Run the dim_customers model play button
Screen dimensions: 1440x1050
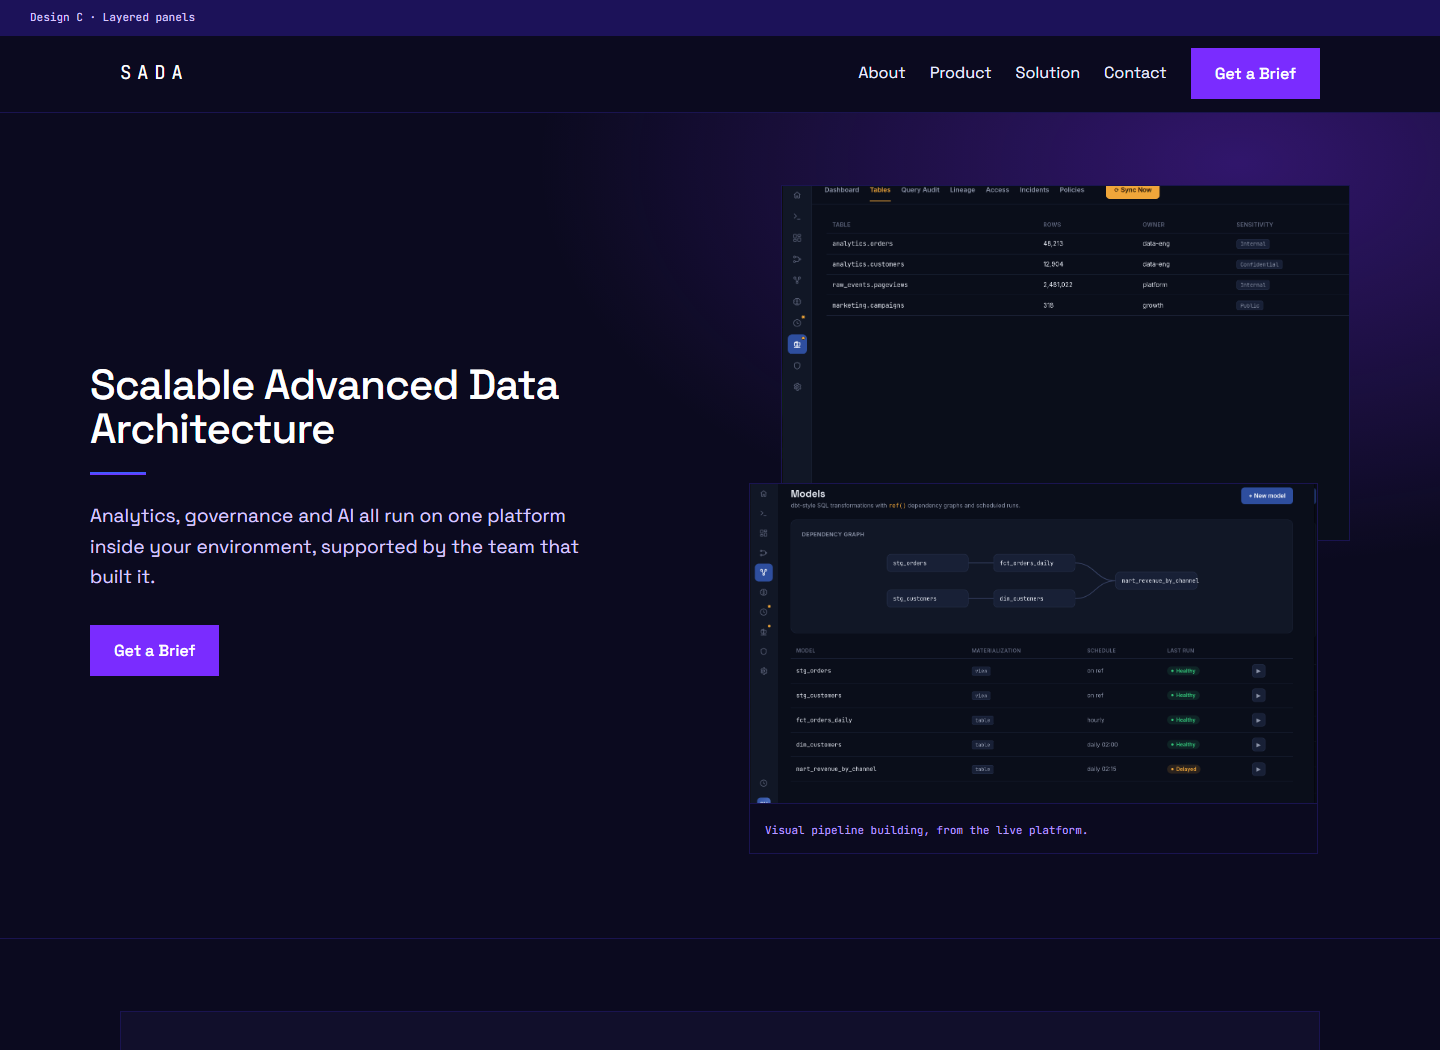1259,744
